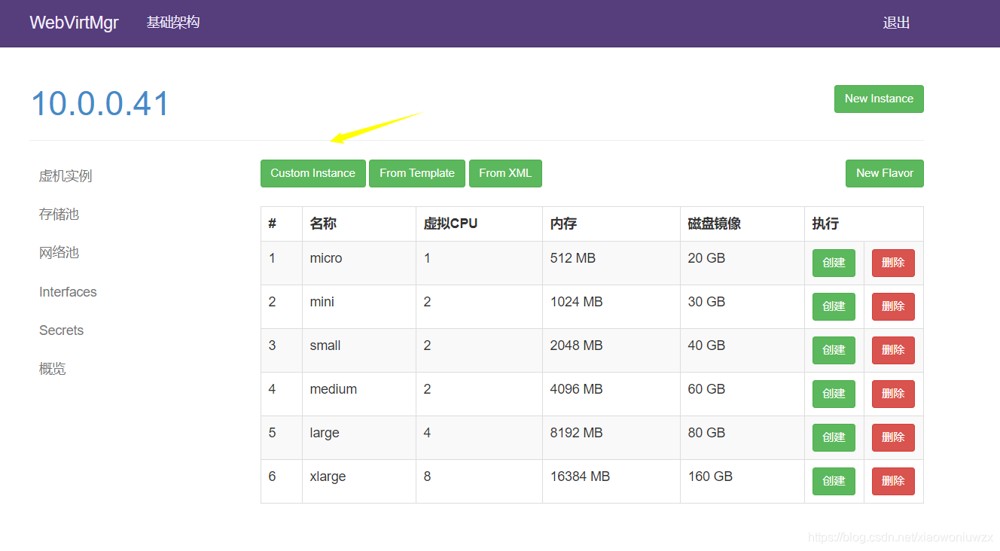The image size is (1000, 551).
Task: Click the WebVirtMgr brand link
Action: pos(74,22)
